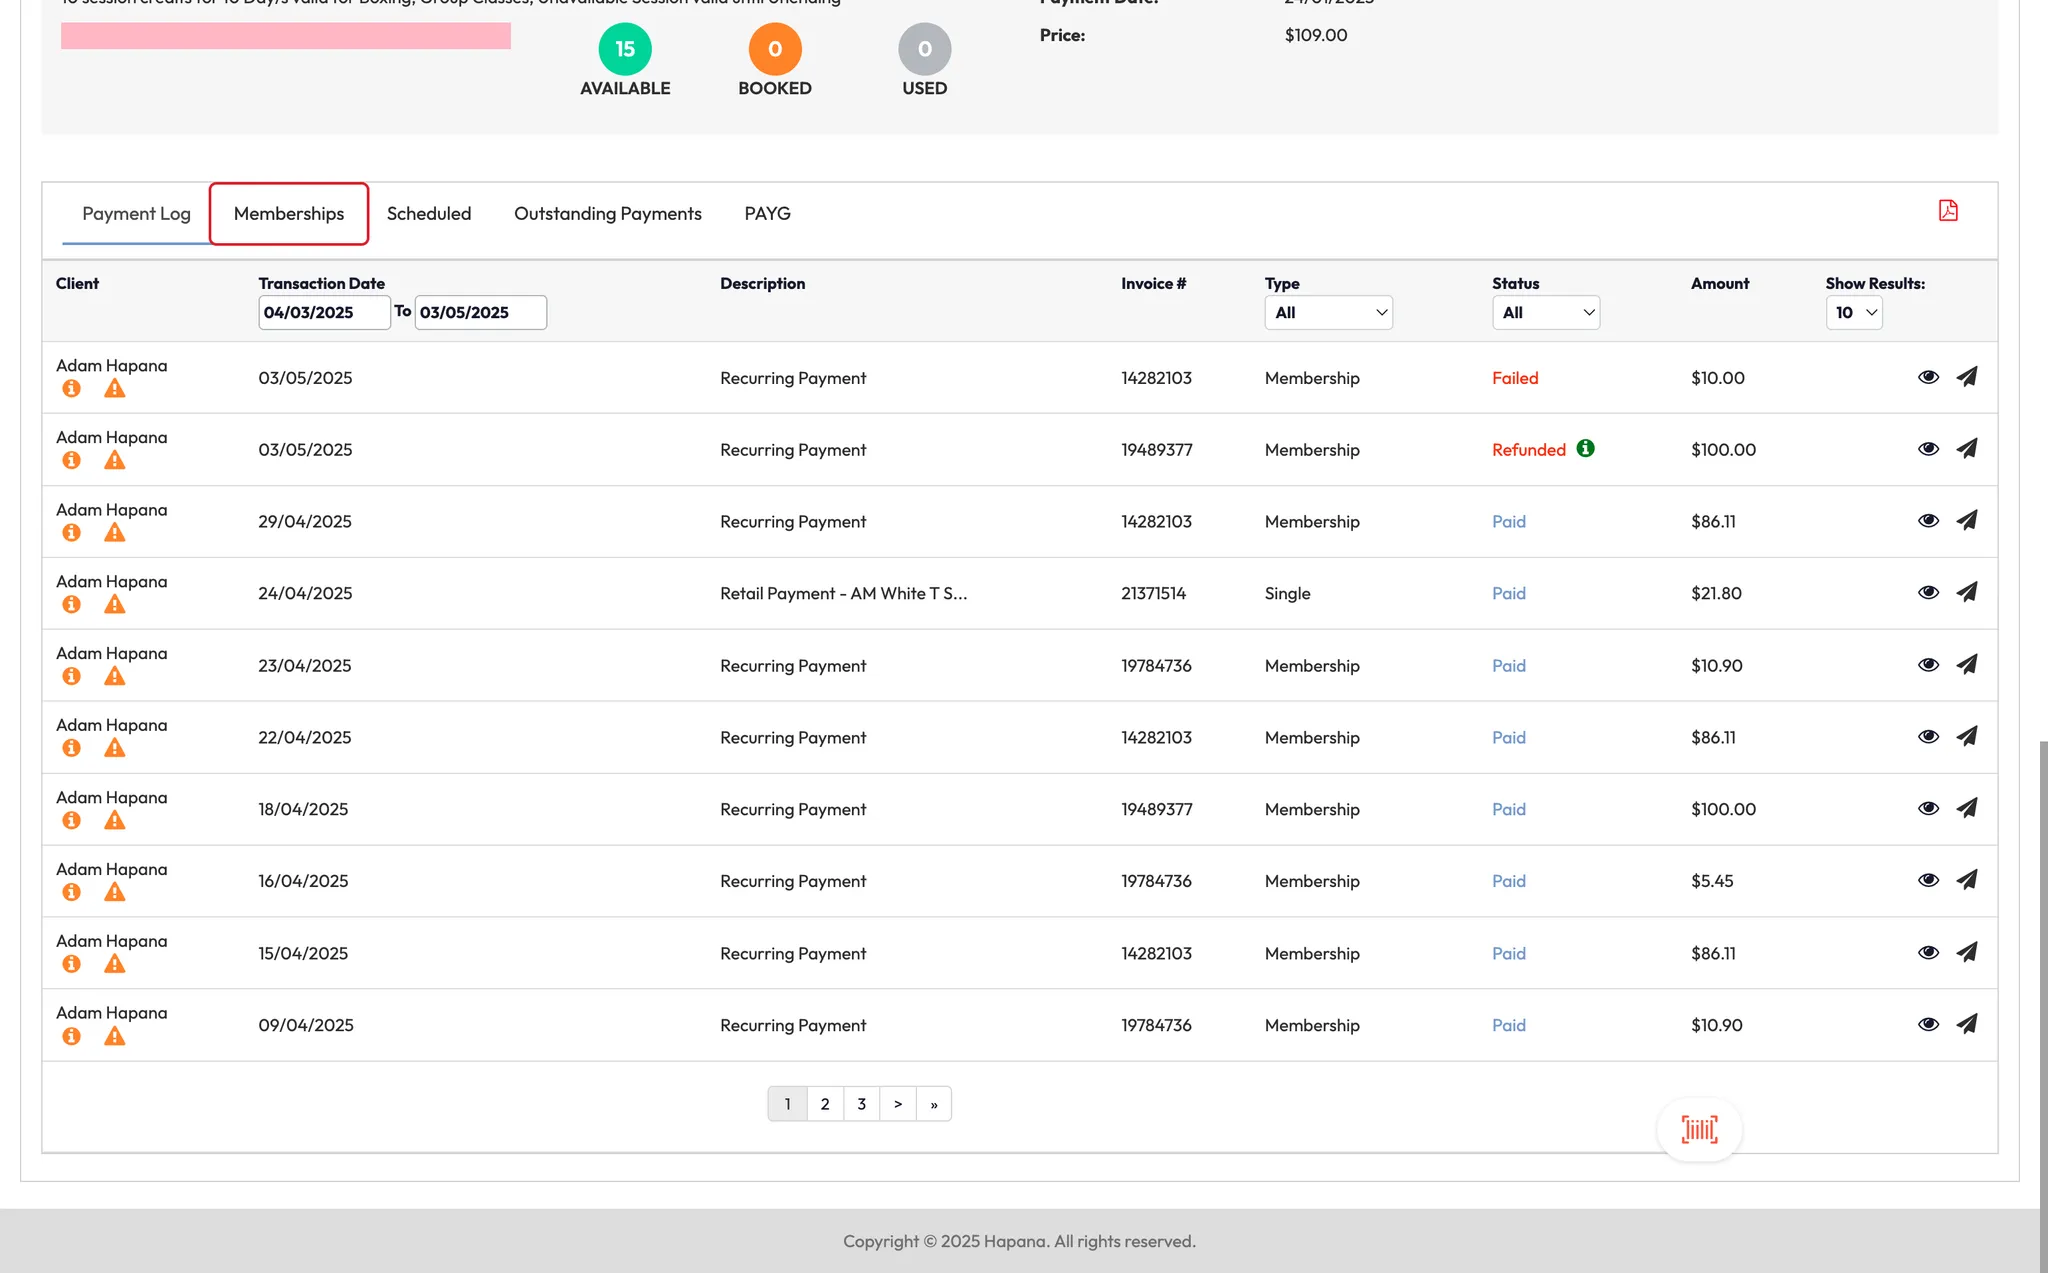The image size is (2048, 1273).
Task: View the 09/04/2025 payment with eye icon
Action: (x=1928, y=1024)
